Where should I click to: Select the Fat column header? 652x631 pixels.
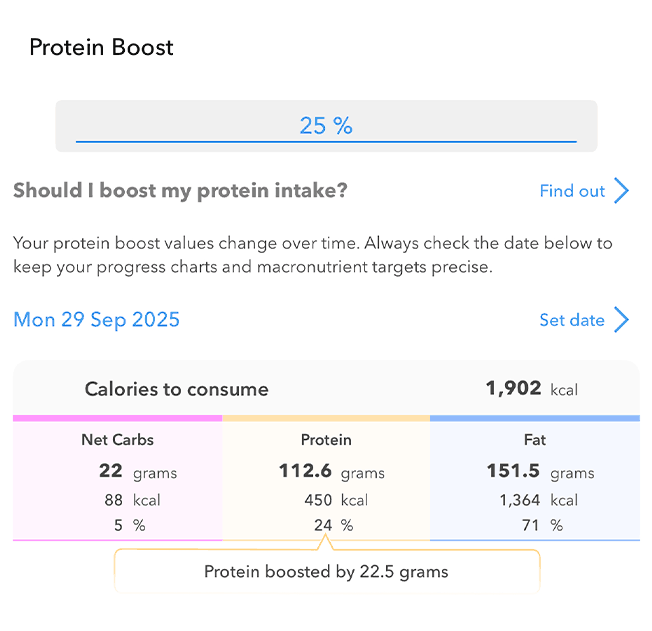click(x=534, y=439)
